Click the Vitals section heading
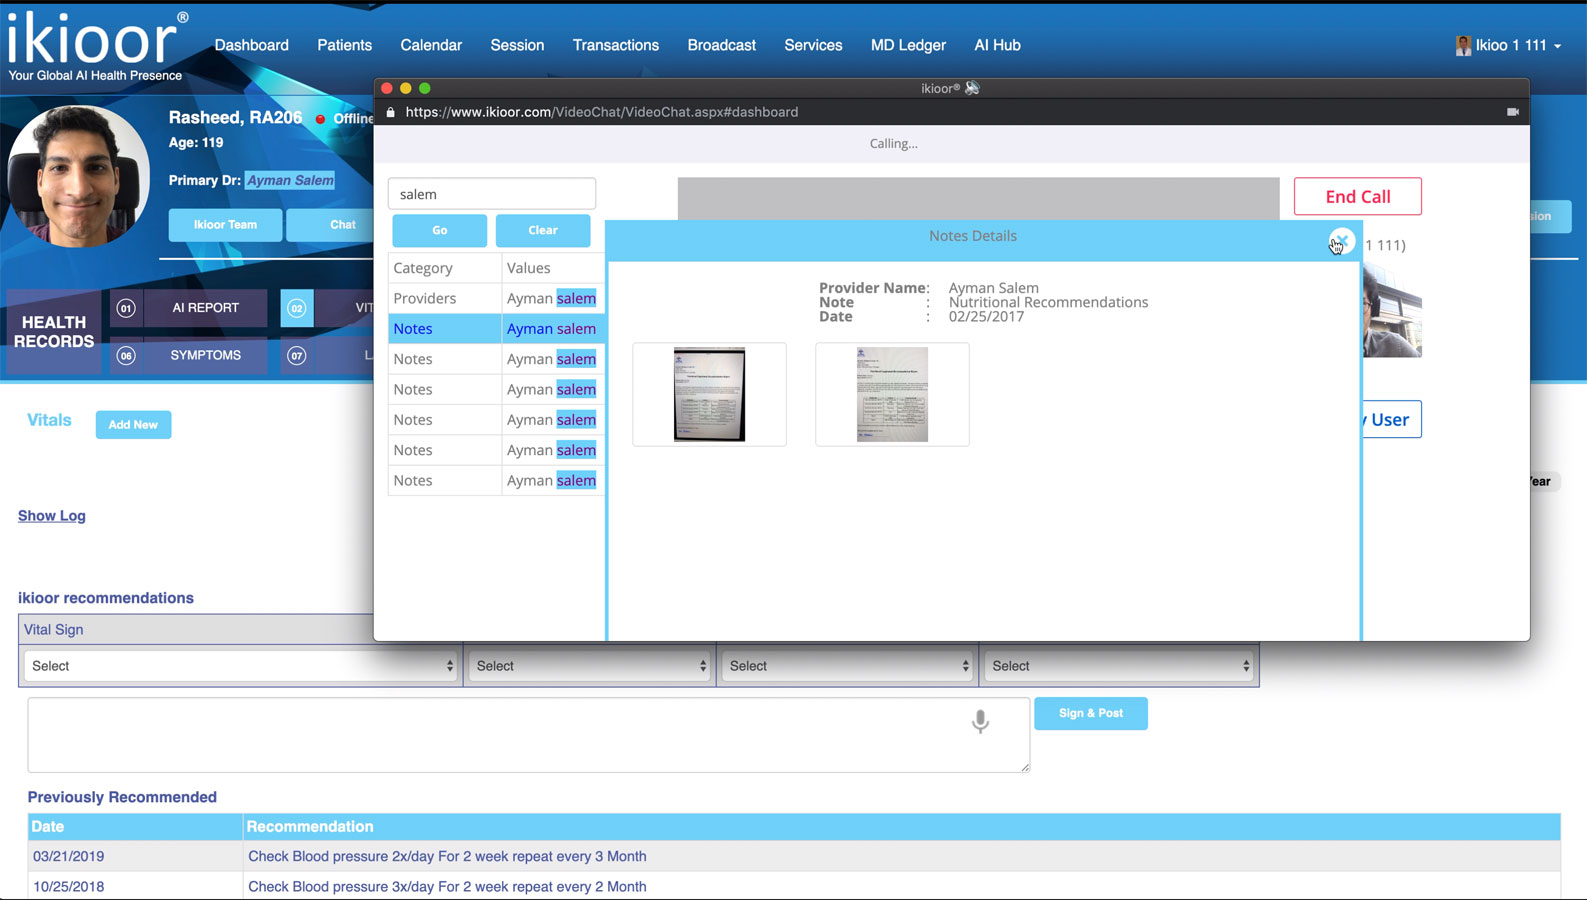The height and width of the screenshot is (900, 1587). tap(49, 420)
